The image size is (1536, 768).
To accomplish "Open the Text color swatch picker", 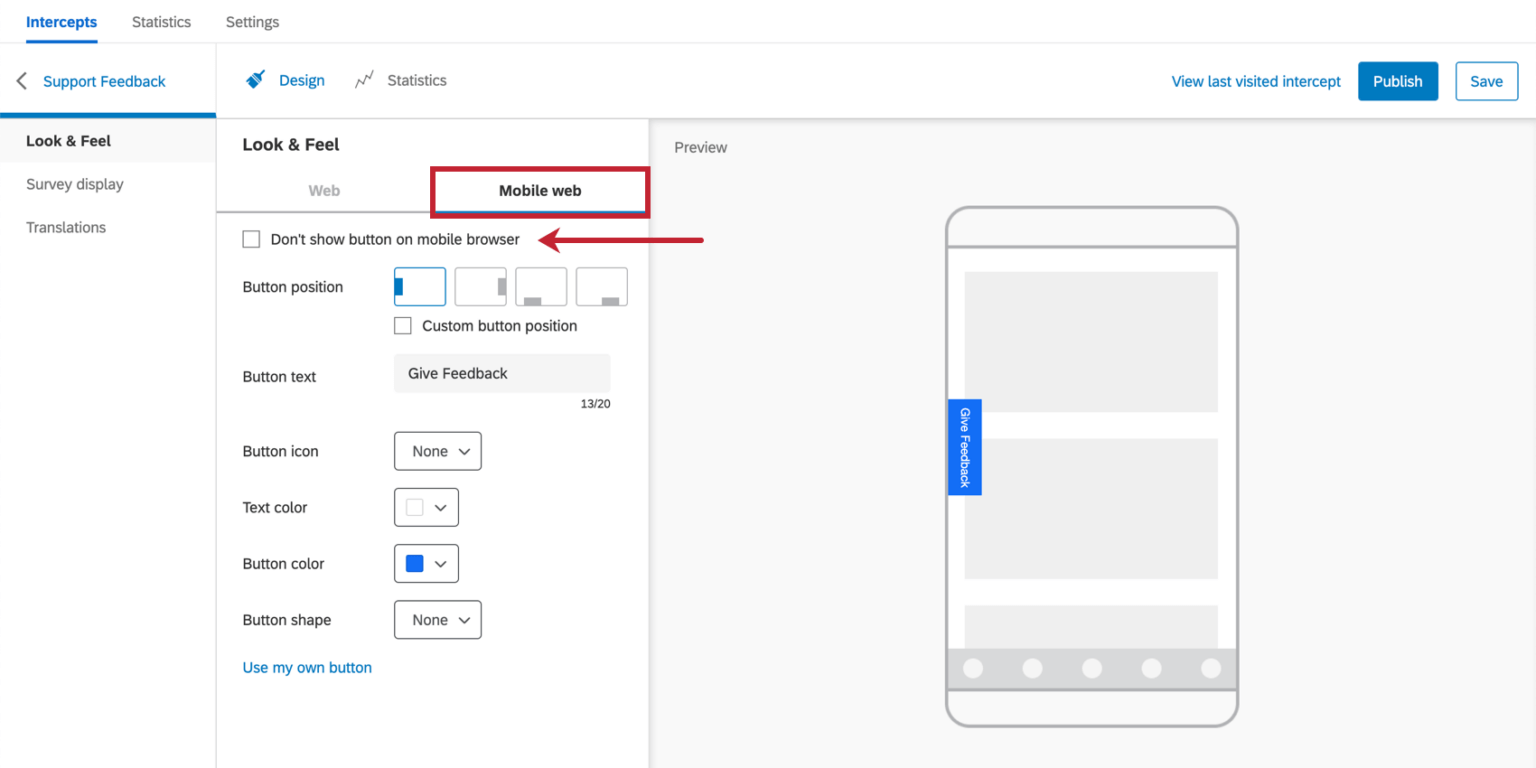I will tap(426, 507).
